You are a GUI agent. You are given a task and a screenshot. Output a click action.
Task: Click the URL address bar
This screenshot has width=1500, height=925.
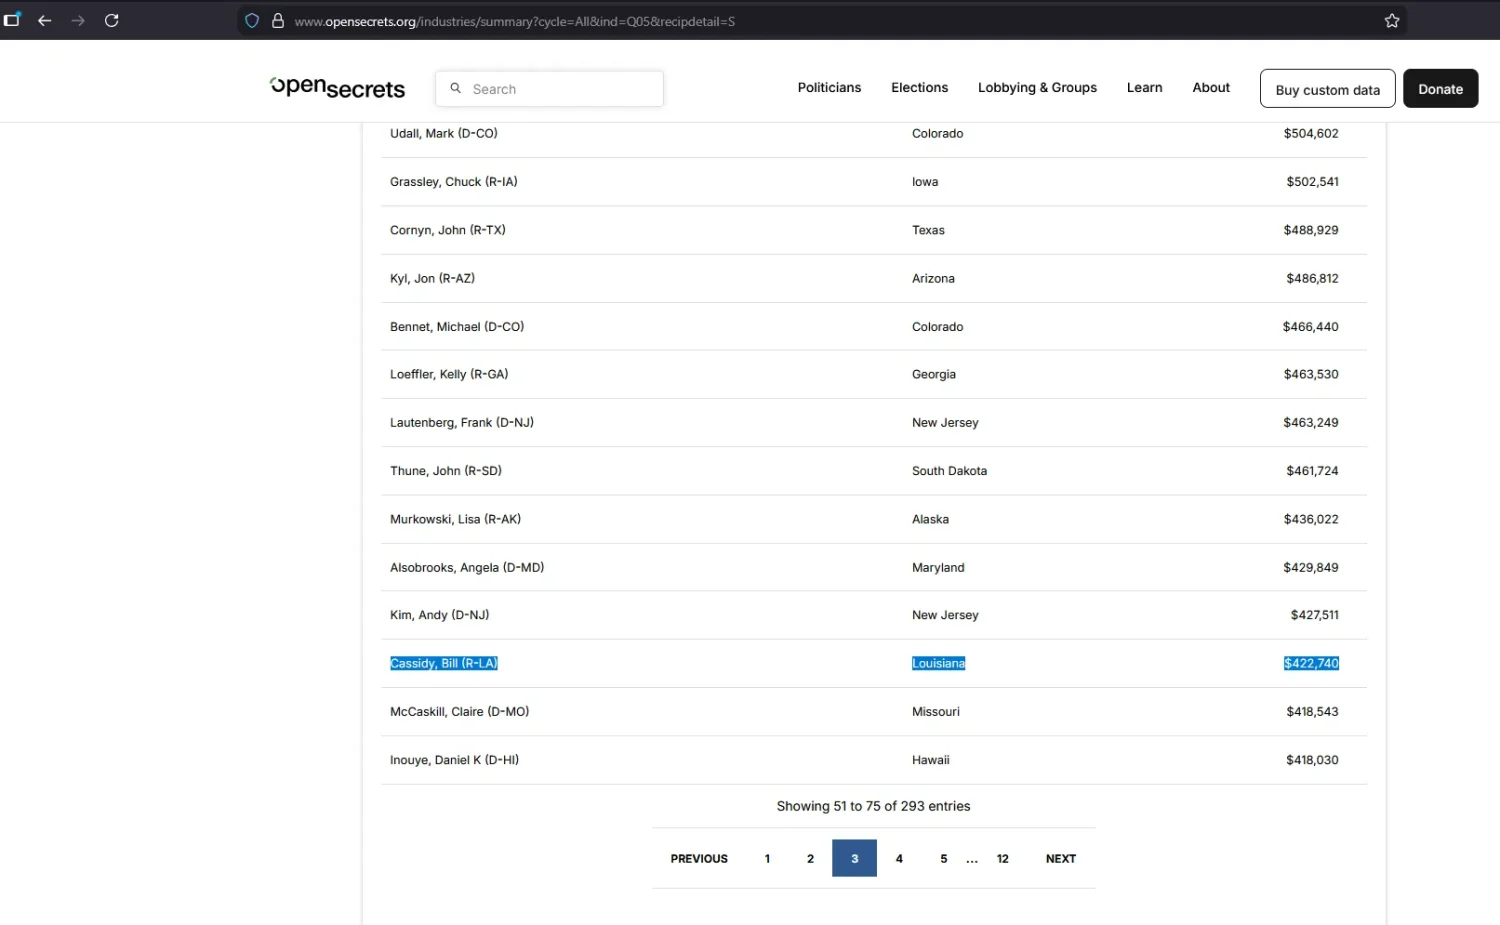click(820, 21)
